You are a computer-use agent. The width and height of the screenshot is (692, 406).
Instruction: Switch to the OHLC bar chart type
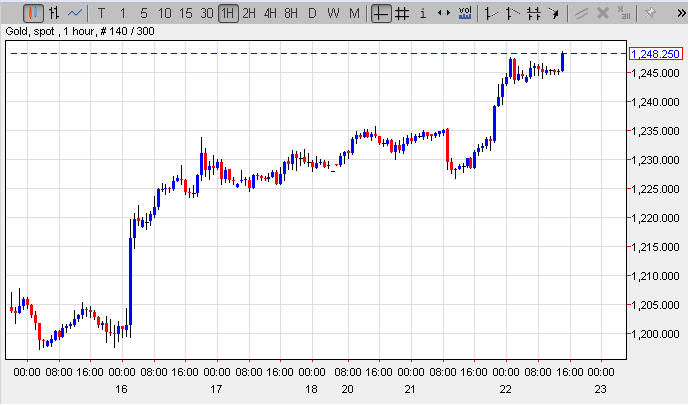[54, 13]
